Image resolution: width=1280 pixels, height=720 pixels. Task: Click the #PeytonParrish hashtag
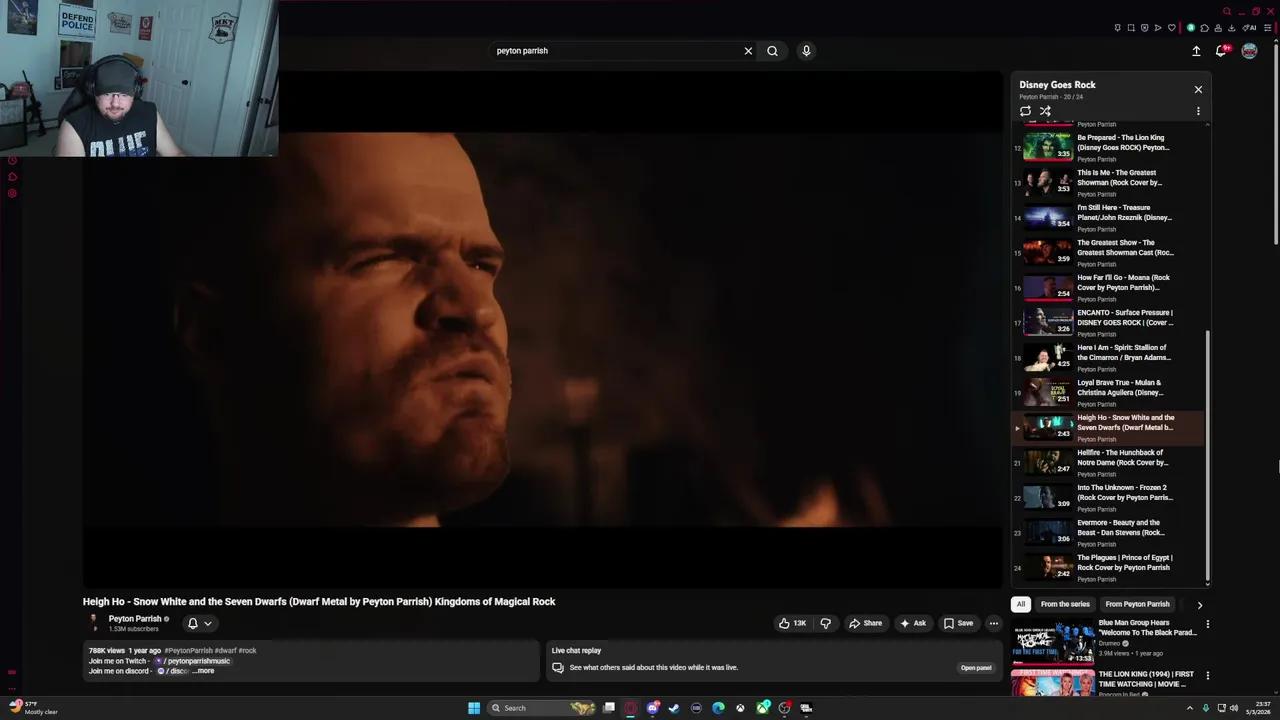(x=188, y=651)
